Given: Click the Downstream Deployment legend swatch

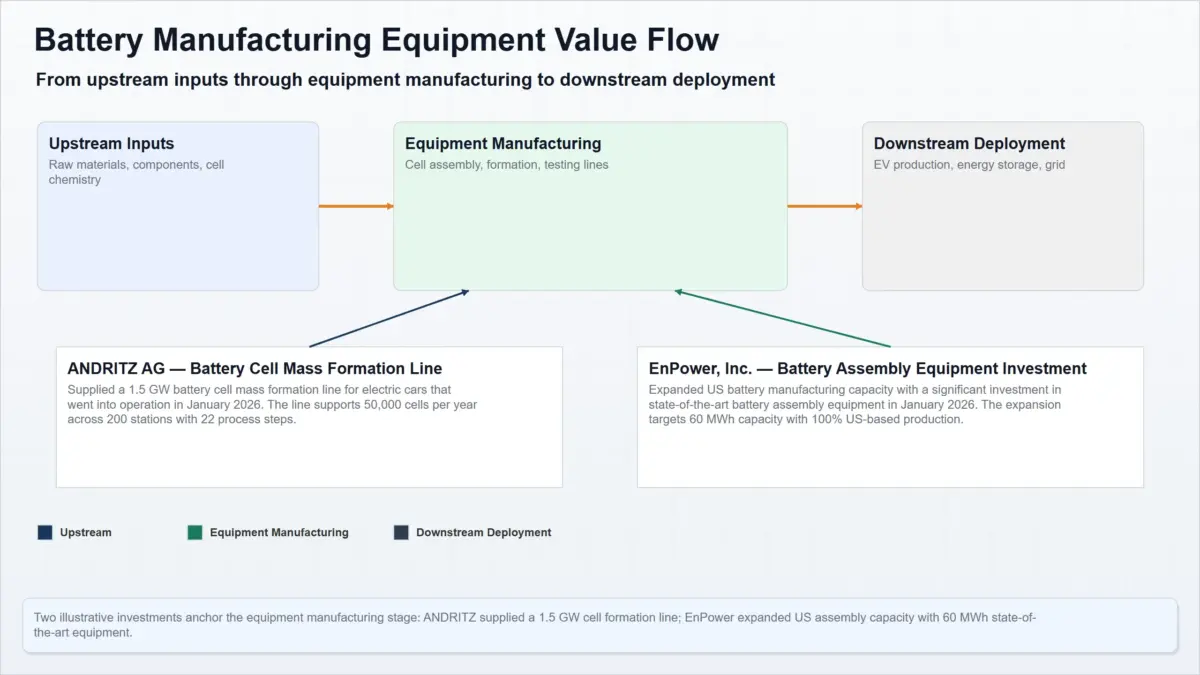Looking at the screenshot, I should pos(401,533).
